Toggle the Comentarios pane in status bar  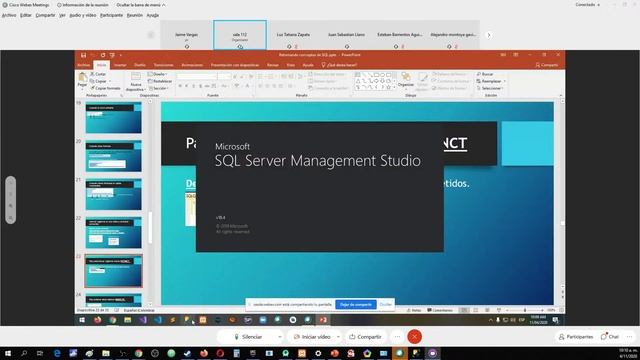pyautogui.click(x=440, y=310)
